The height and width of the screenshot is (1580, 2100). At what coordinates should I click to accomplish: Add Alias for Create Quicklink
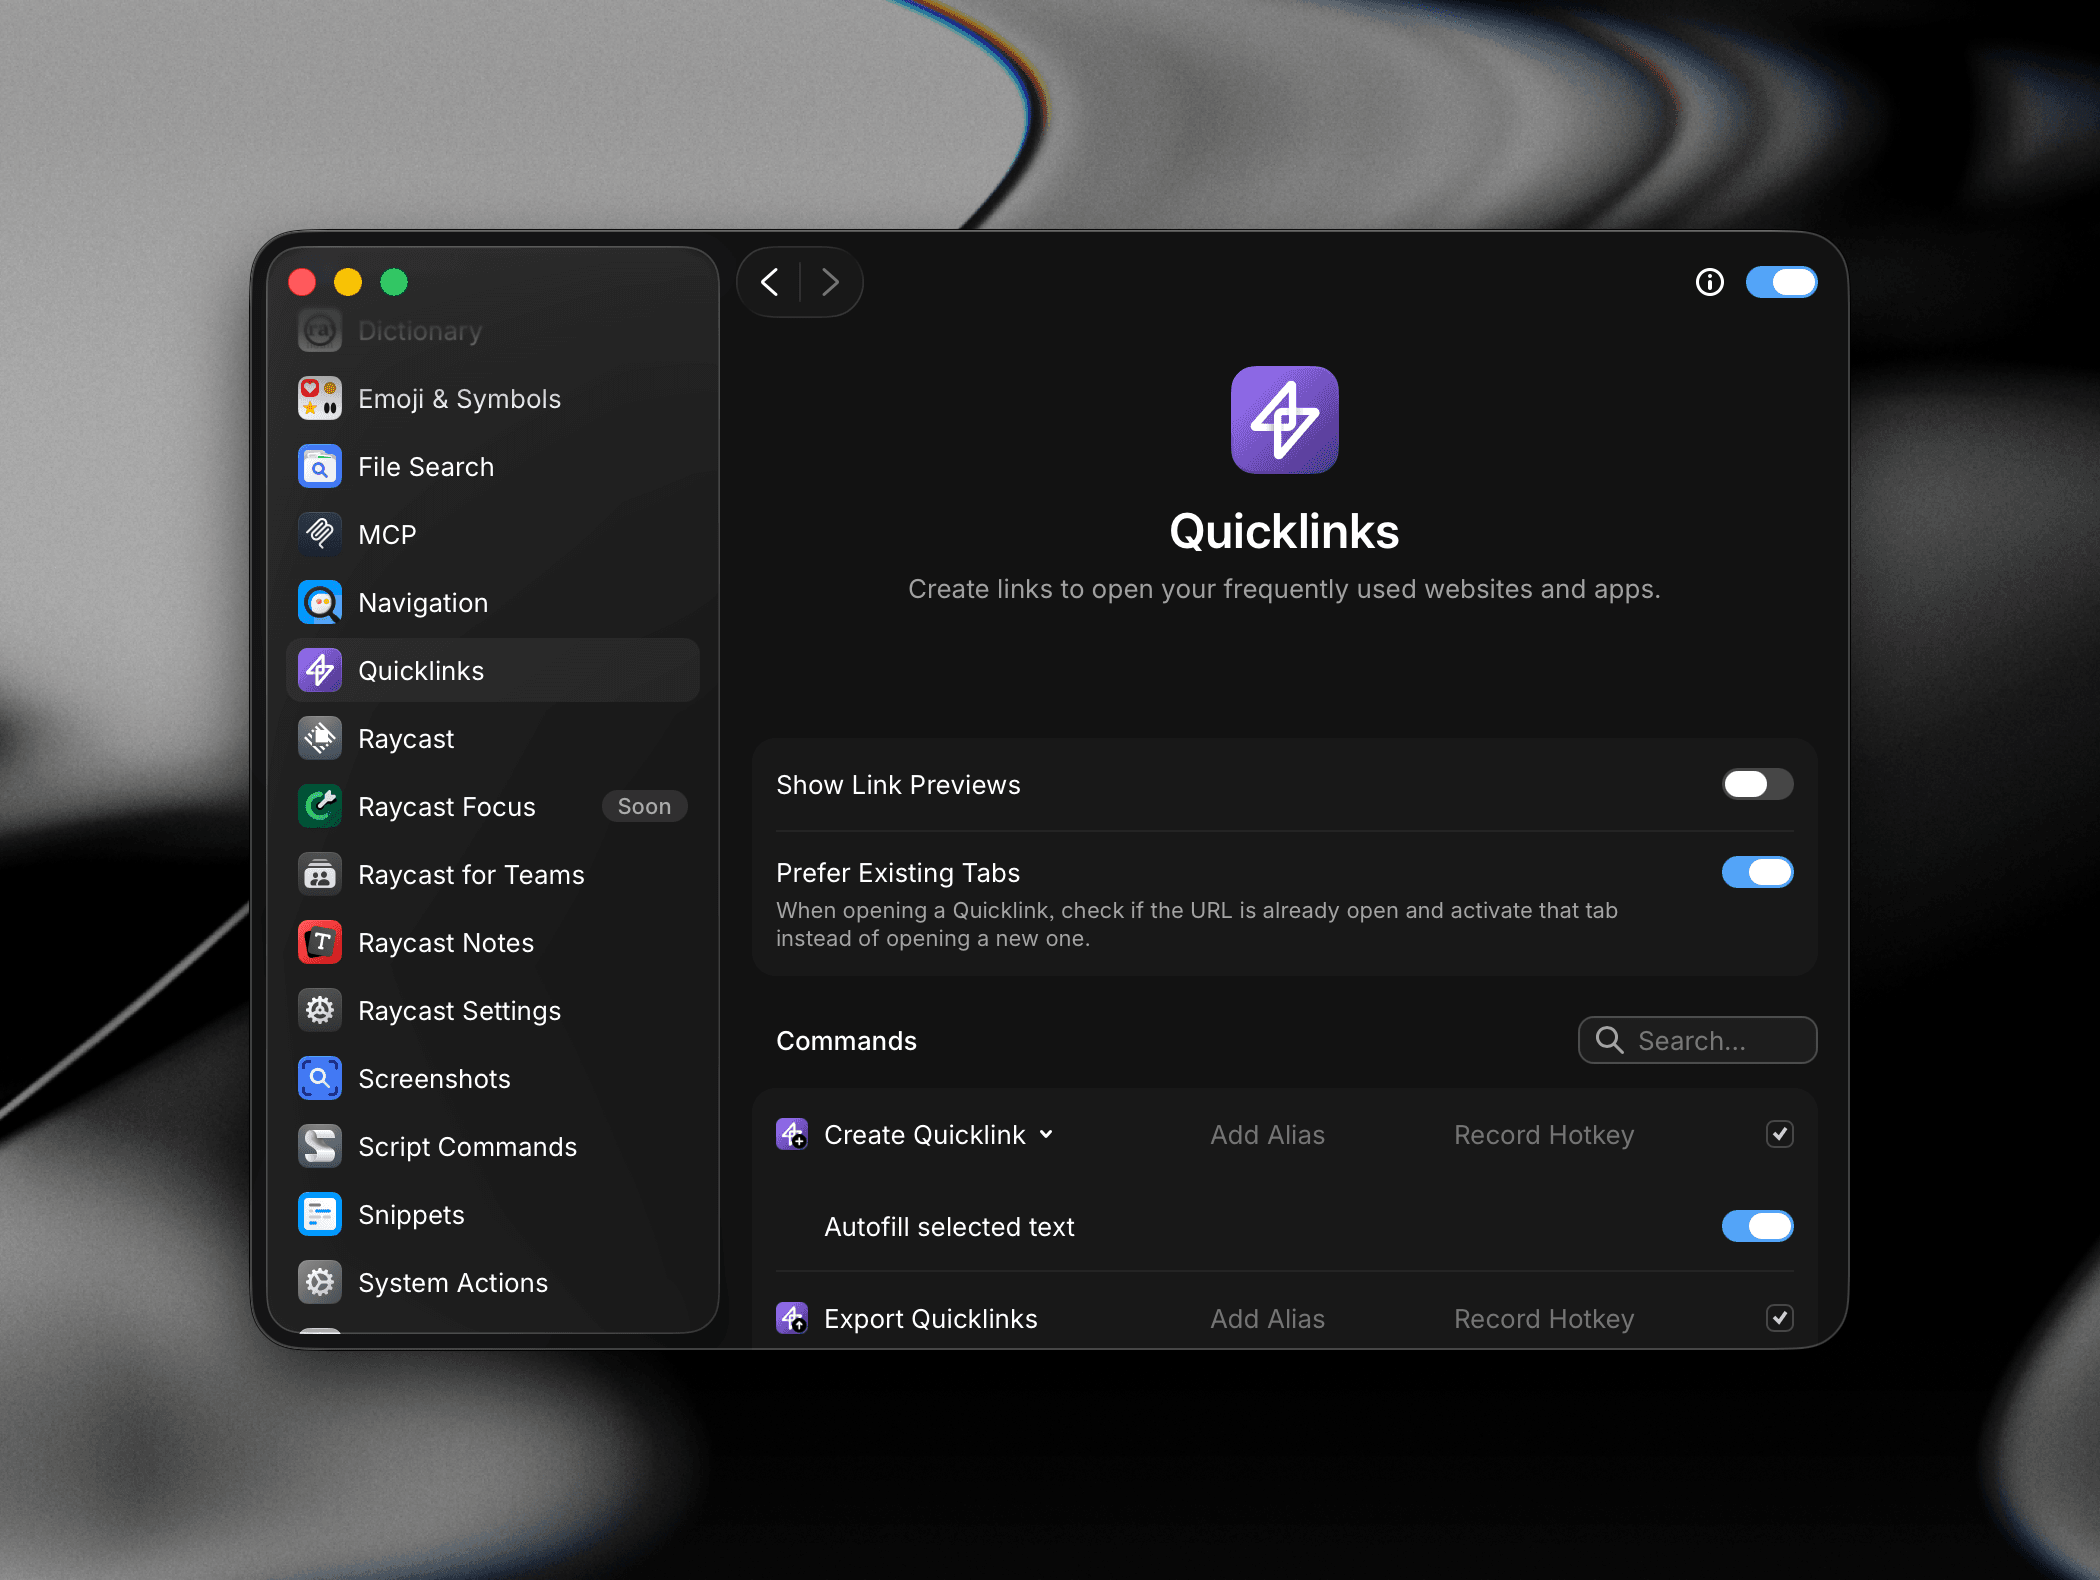point(1267,1135)
